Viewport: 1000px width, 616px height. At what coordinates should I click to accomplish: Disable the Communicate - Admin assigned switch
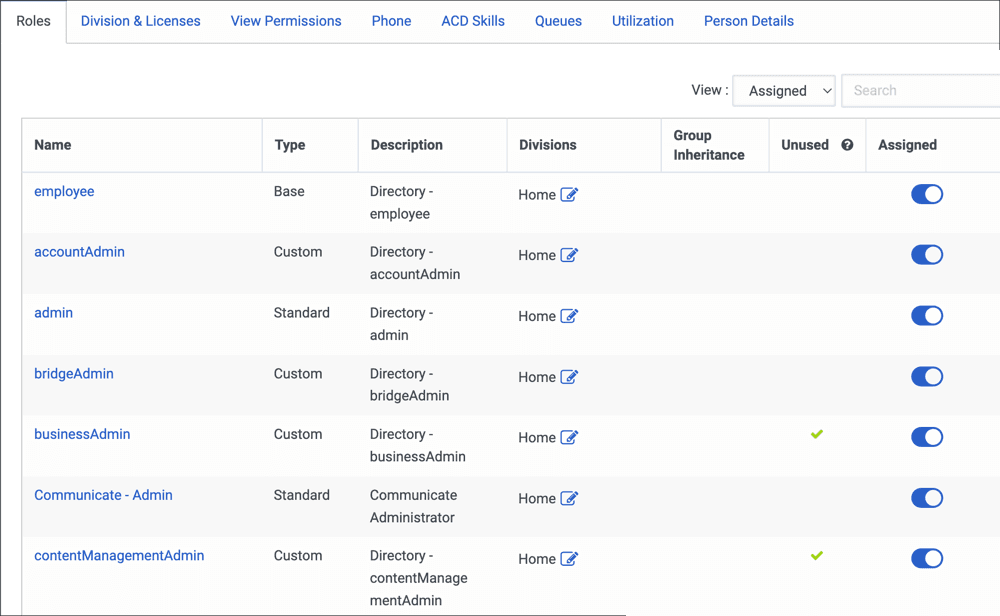[x=927, y=497]
